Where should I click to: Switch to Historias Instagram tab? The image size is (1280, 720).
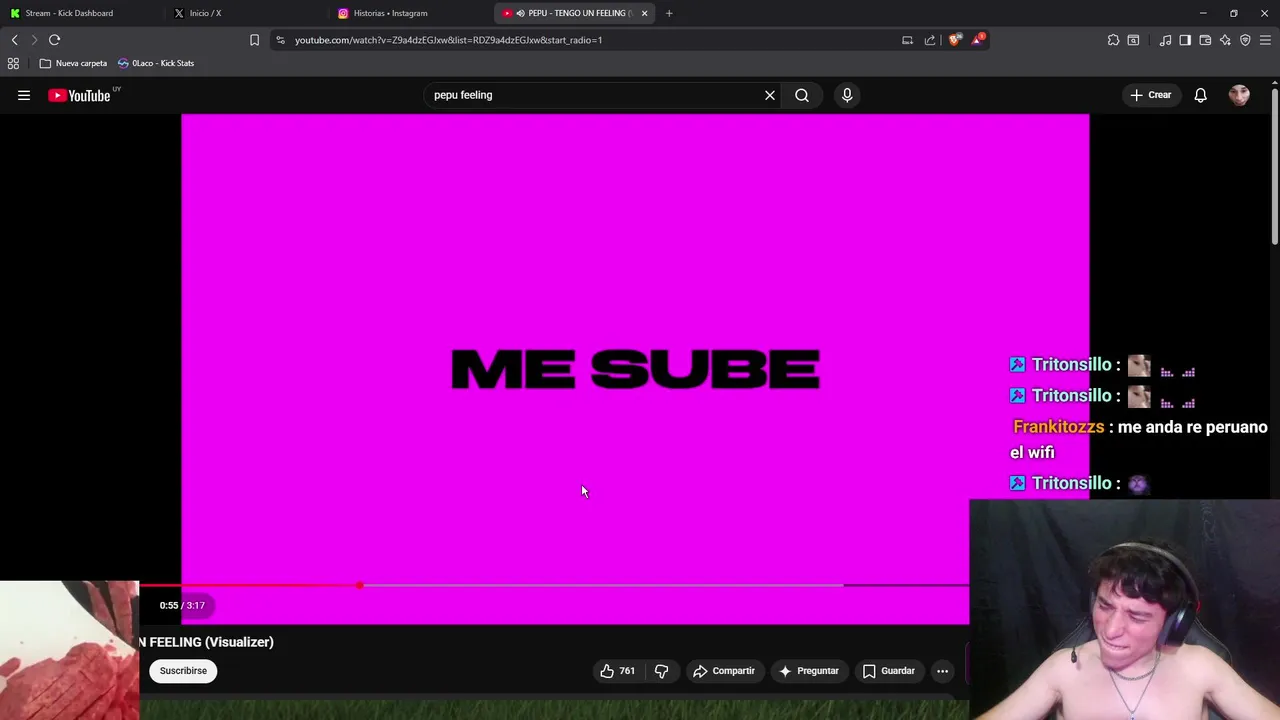[x=408, y=13]
